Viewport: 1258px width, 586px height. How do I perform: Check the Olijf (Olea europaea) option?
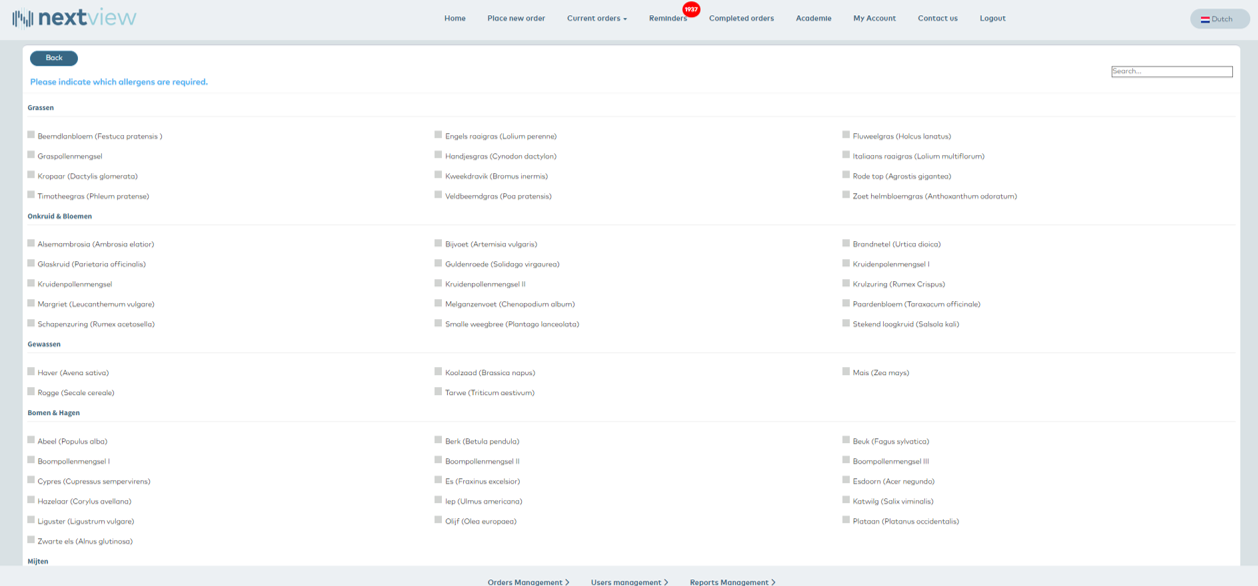[438, 520]
